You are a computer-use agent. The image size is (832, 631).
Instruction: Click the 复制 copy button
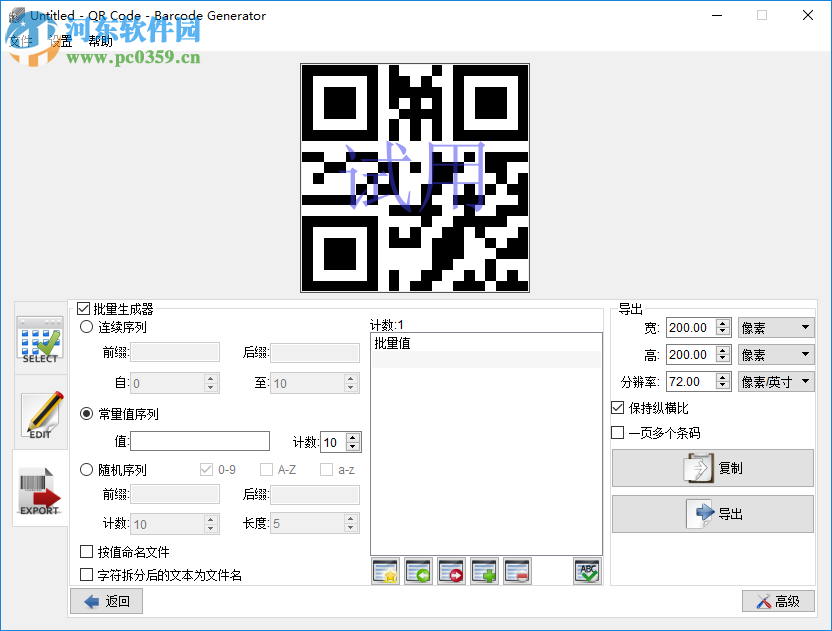click(711, 468)
